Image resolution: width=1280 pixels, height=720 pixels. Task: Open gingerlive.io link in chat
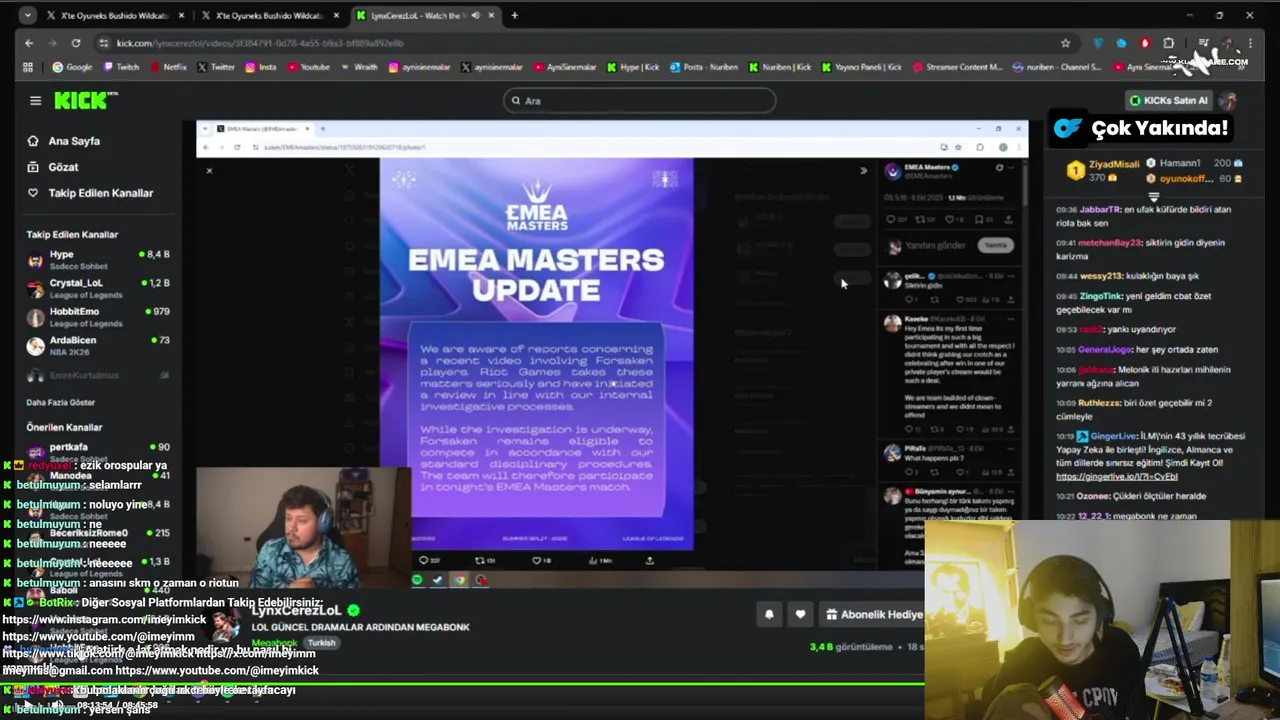point(1117,477)
